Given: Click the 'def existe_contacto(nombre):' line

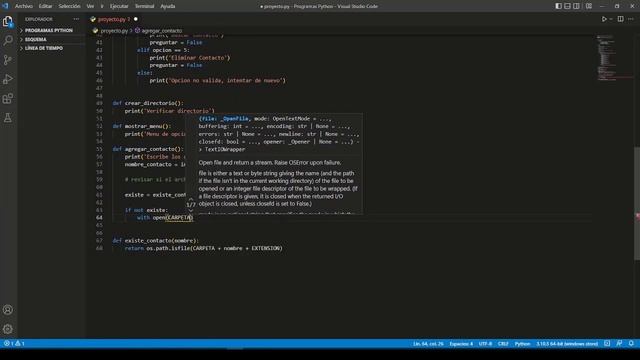Looking at the screenshot, I should click(x=156, y=240).
